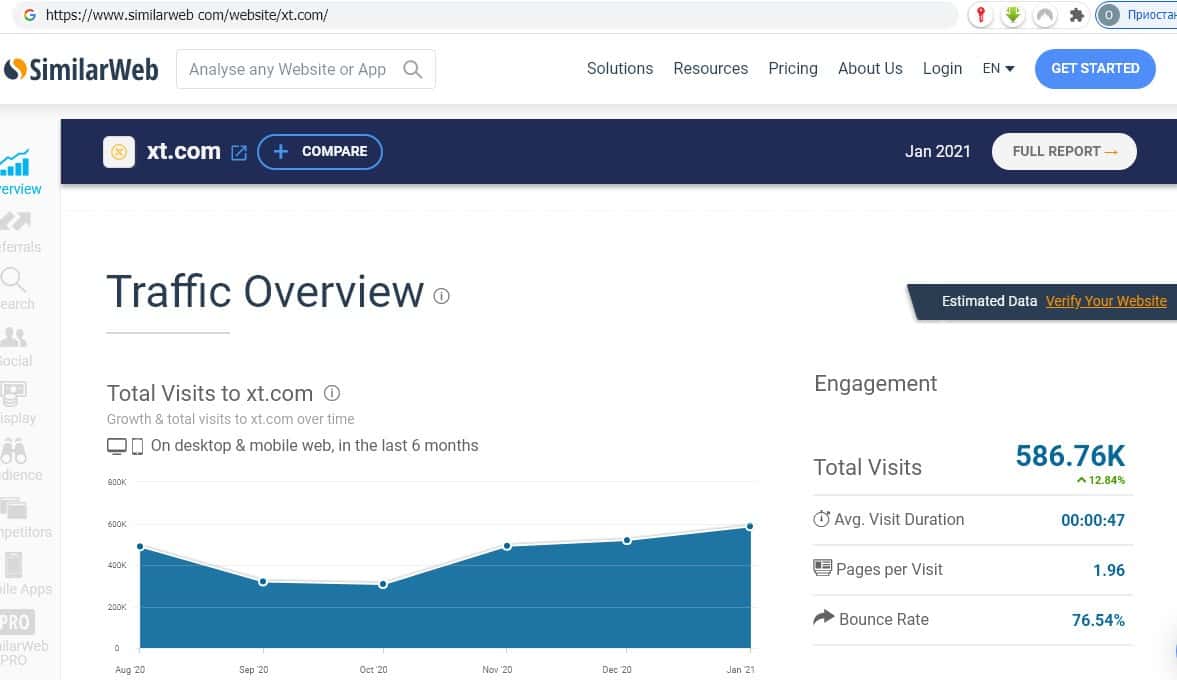
Task: Click the Jan 2021 date label
Action: pos(937,151)
